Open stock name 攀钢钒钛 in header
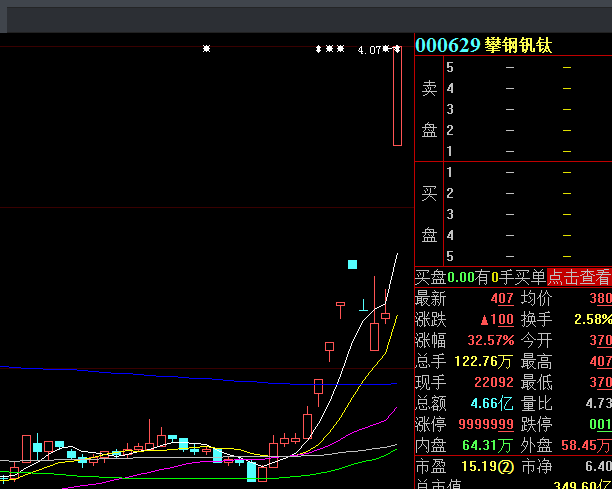The width and height of the screenshot is (612, 489). [518, 45]
